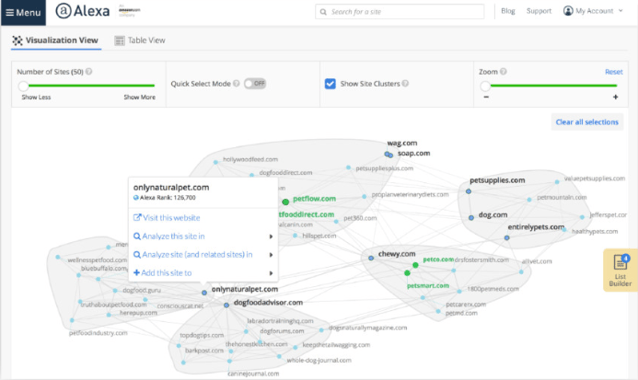This screenshot has width=638, height=380.
Task: Click the help icon beside Number of Sites
Action: [x=89, y=72]
